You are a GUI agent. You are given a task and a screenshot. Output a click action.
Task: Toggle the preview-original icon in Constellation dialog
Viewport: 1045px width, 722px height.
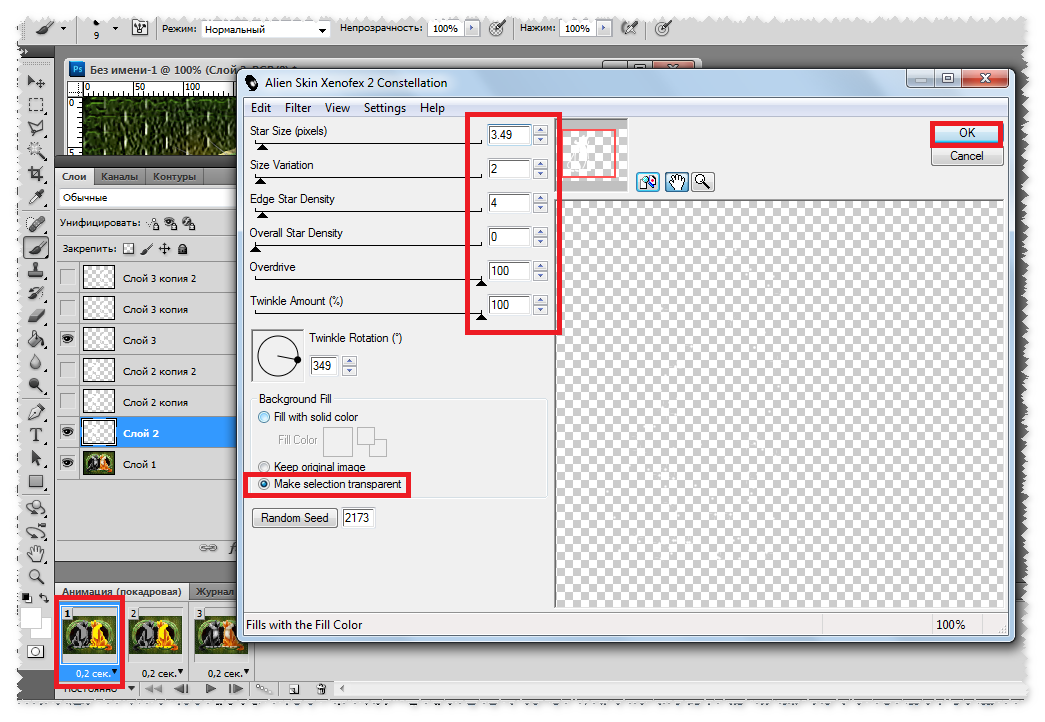[648, 181]
